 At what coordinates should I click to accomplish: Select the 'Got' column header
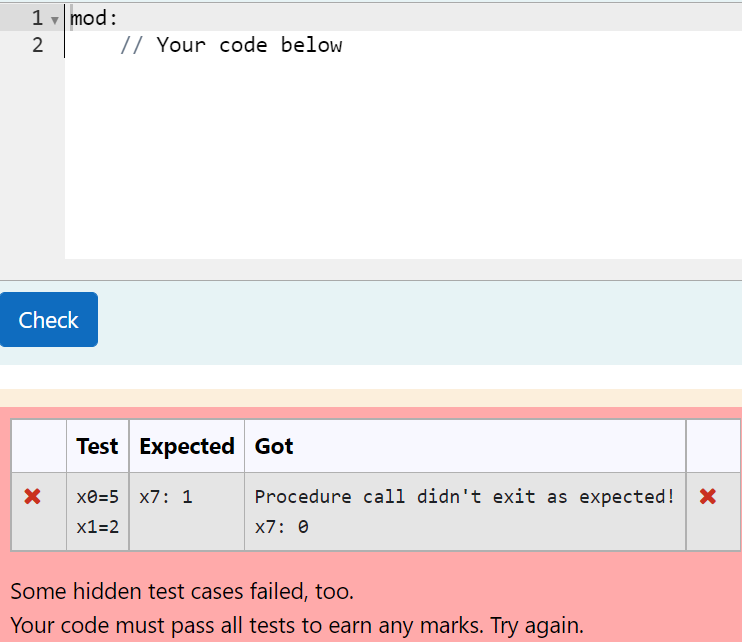(x=274, y=446)
